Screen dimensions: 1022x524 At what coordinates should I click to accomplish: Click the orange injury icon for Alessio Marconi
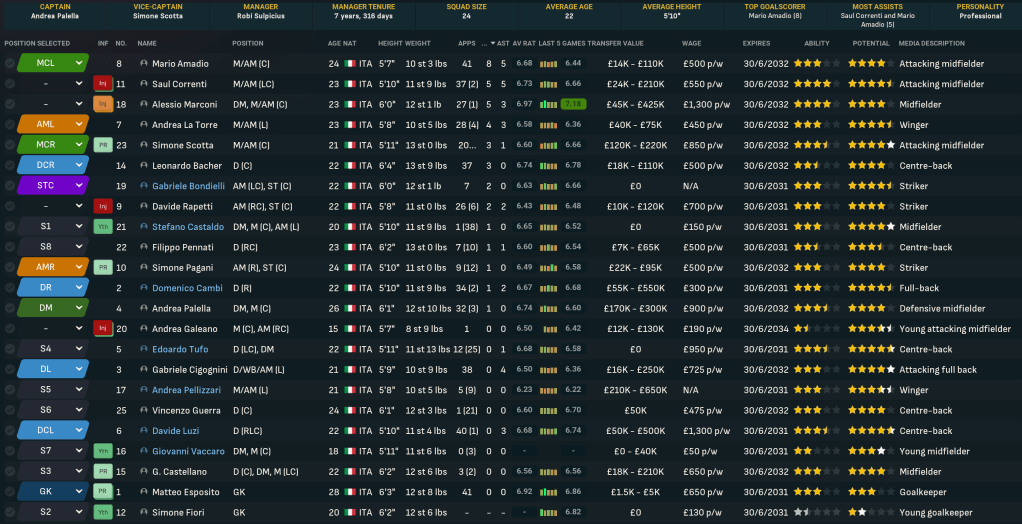(x=102, y=104)
